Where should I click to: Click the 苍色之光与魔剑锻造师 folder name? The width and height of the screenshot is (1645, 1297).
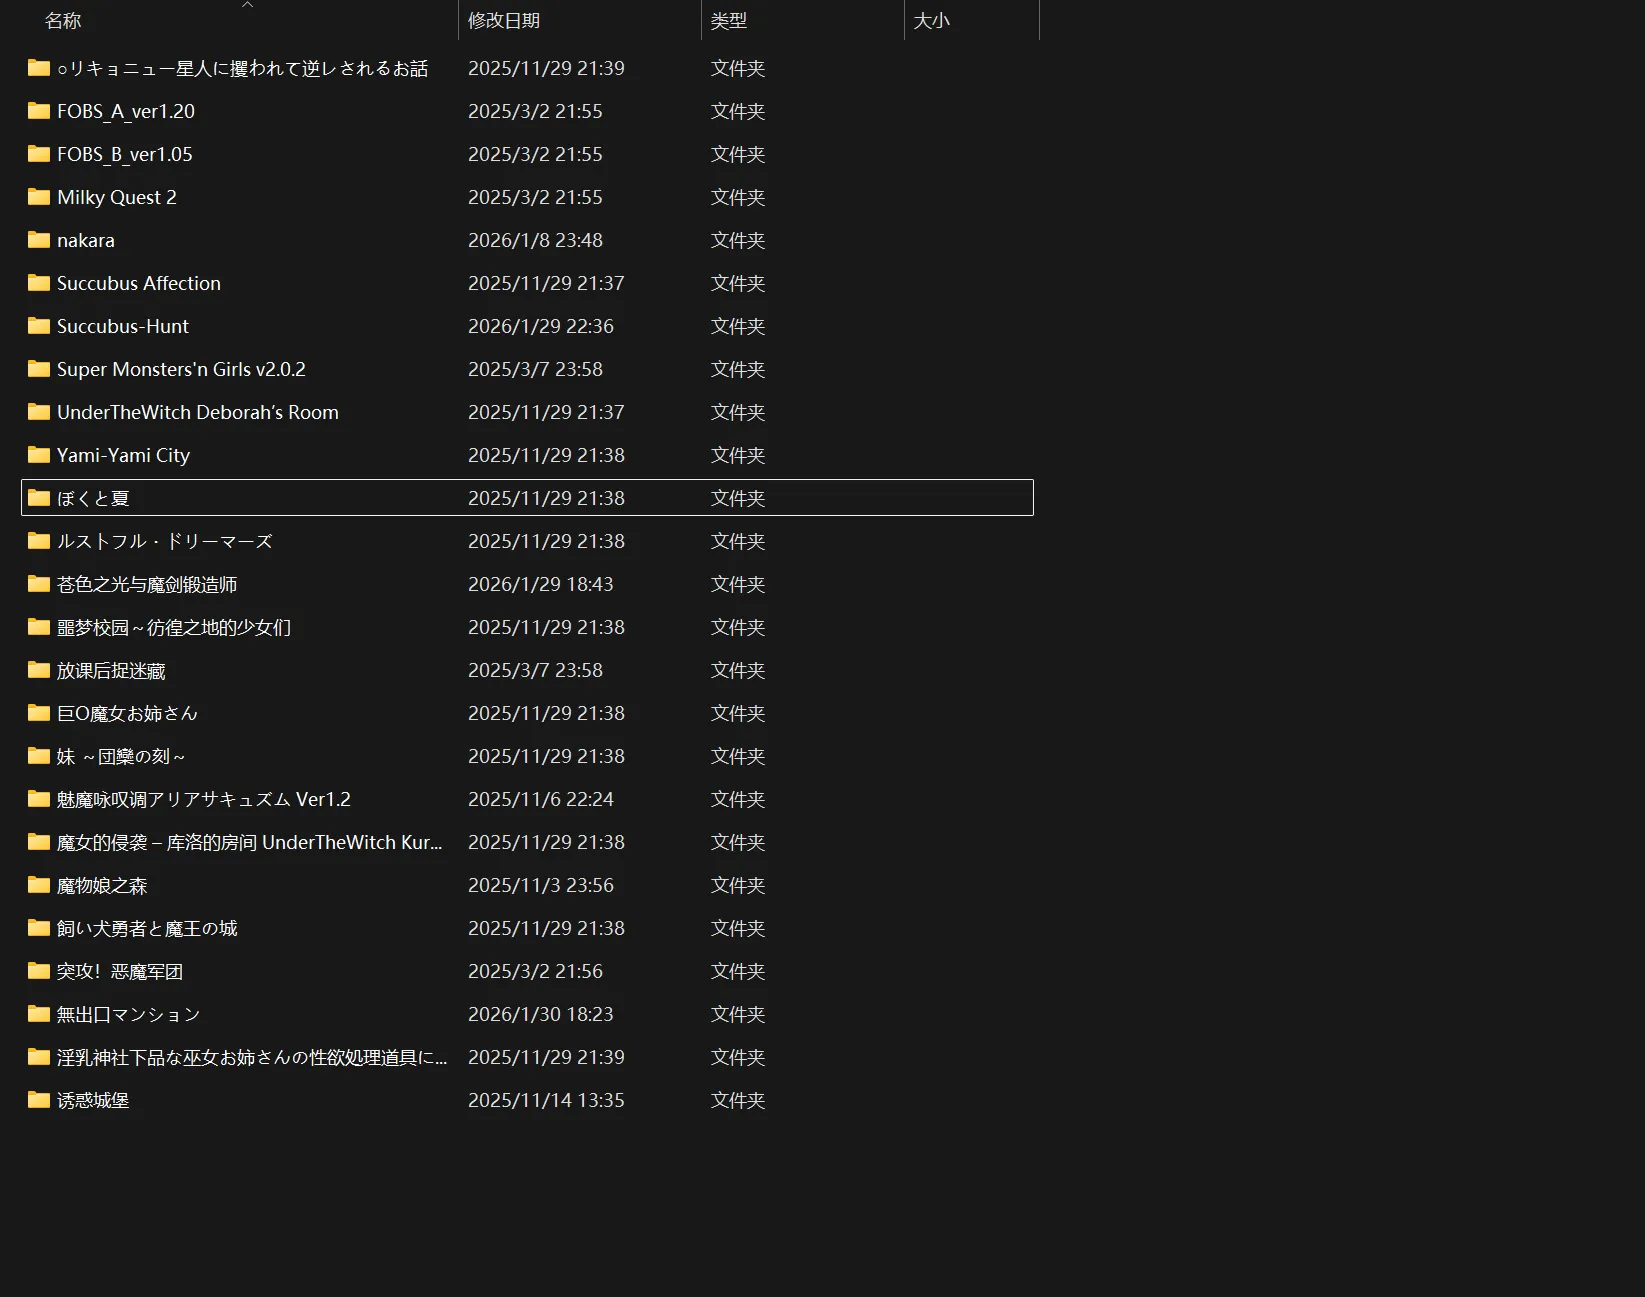147,584
